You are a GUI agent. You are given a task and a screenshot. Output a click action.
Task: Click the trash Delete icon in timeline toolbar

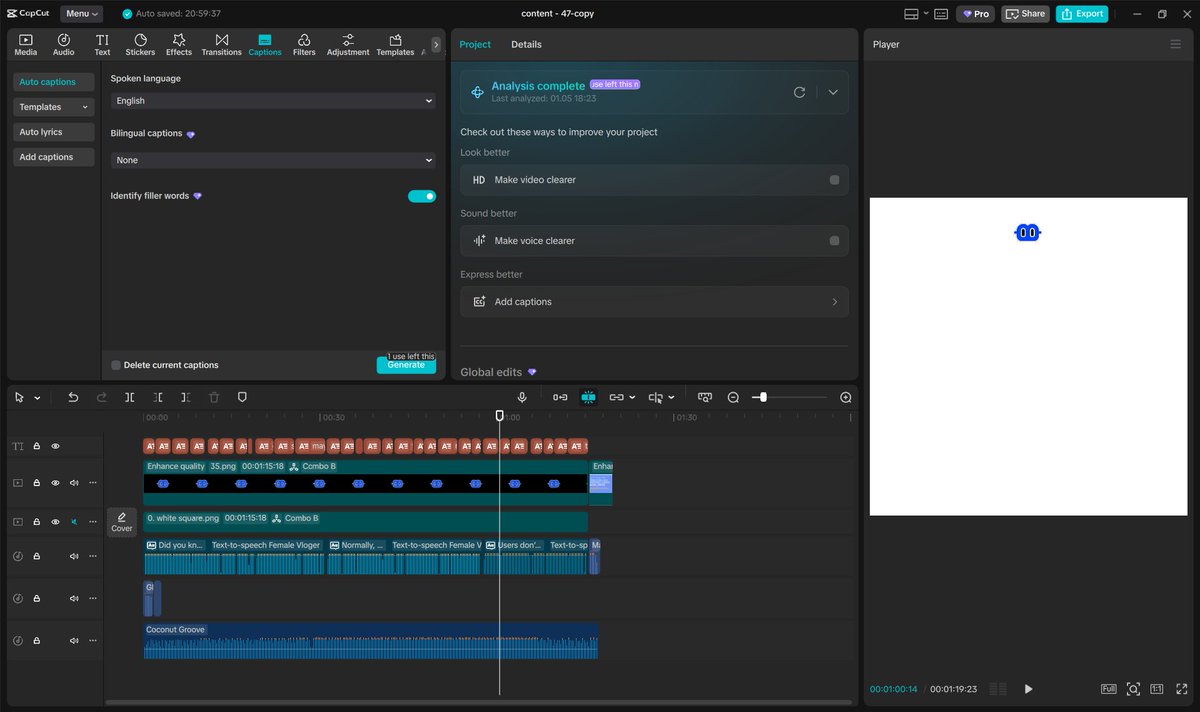(214, 397)
